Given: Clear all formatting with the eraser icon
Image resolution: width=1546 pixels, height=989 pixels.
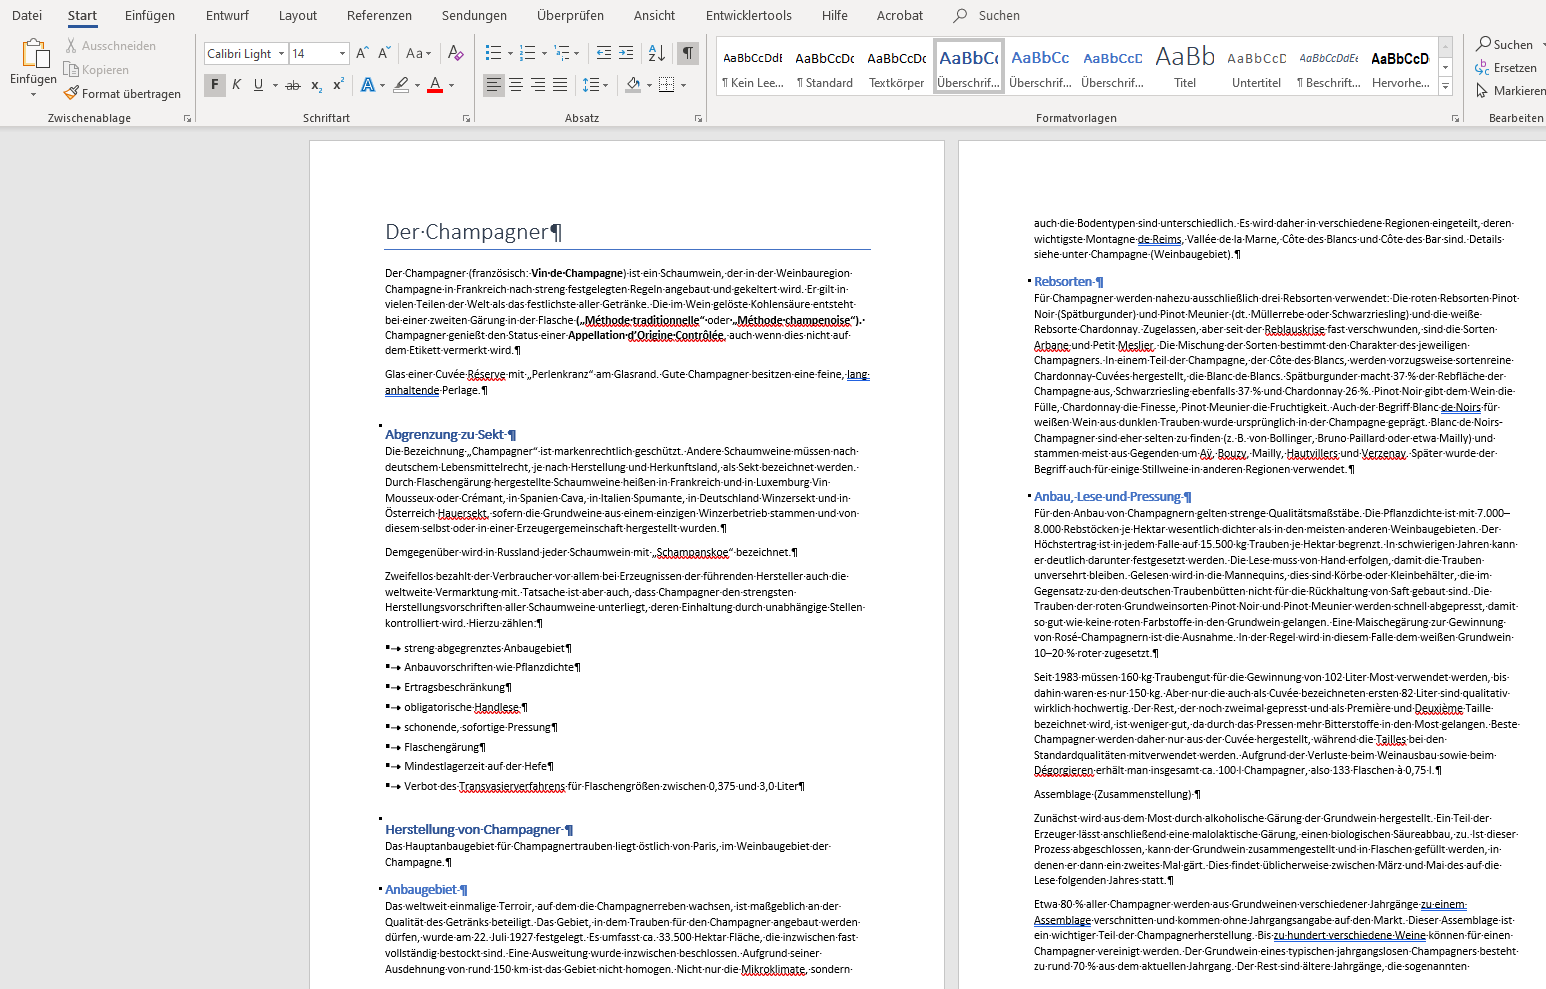Looking at the screenshot, I should pyautogui.click(x=456, y=53).
